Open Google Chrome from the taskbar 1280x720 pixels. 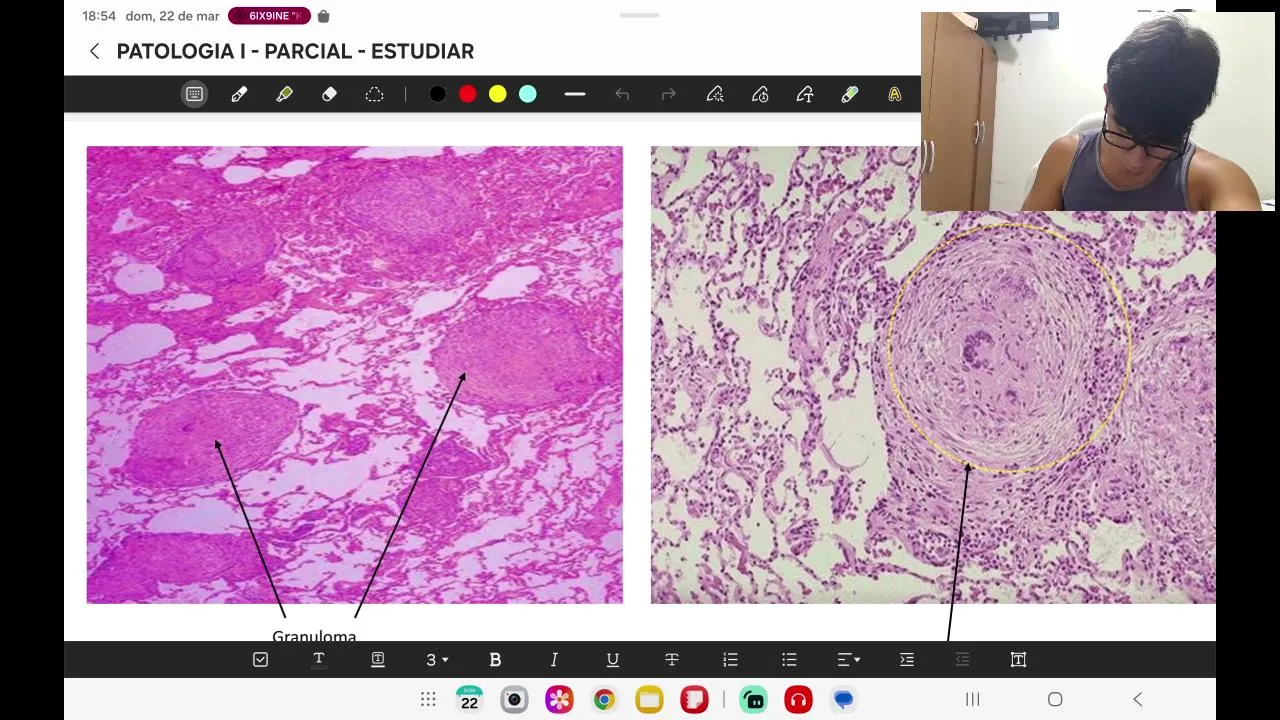tap(604, 699)
